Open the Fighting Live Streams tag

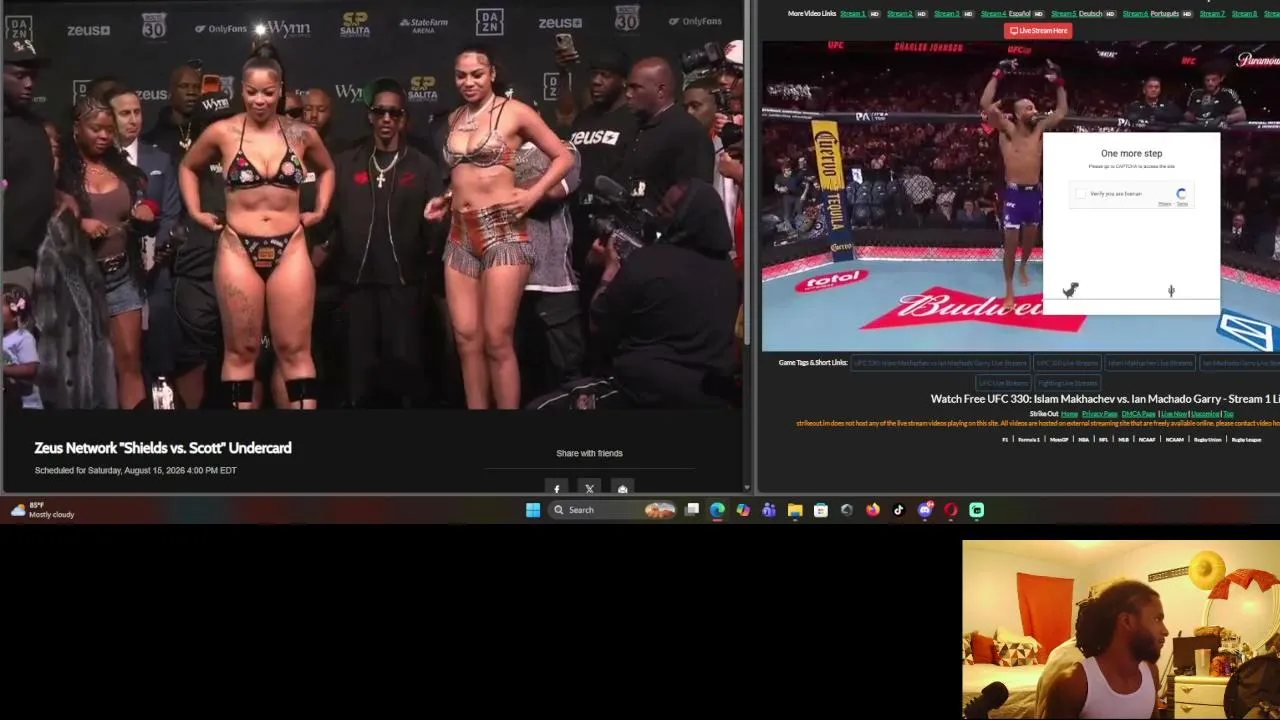pyautogui.click(x=1067, y=383)
